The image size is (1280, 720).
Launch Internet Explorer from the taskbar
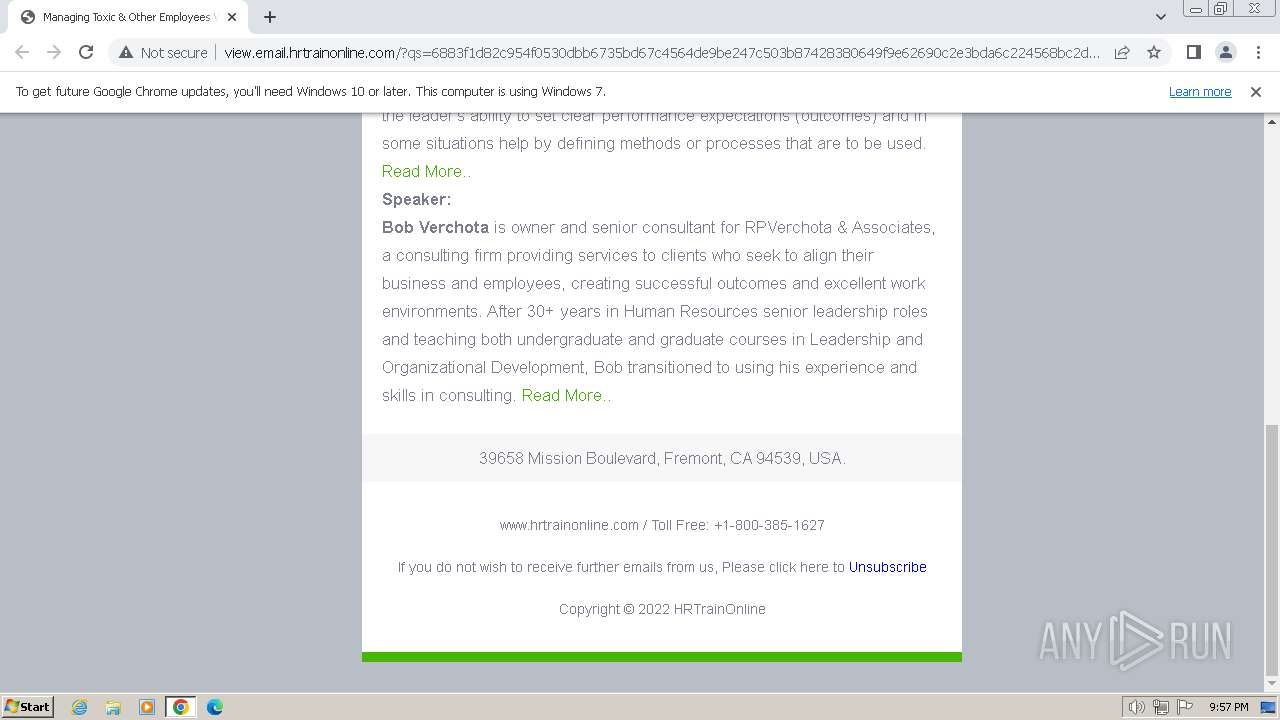point(80,707)
